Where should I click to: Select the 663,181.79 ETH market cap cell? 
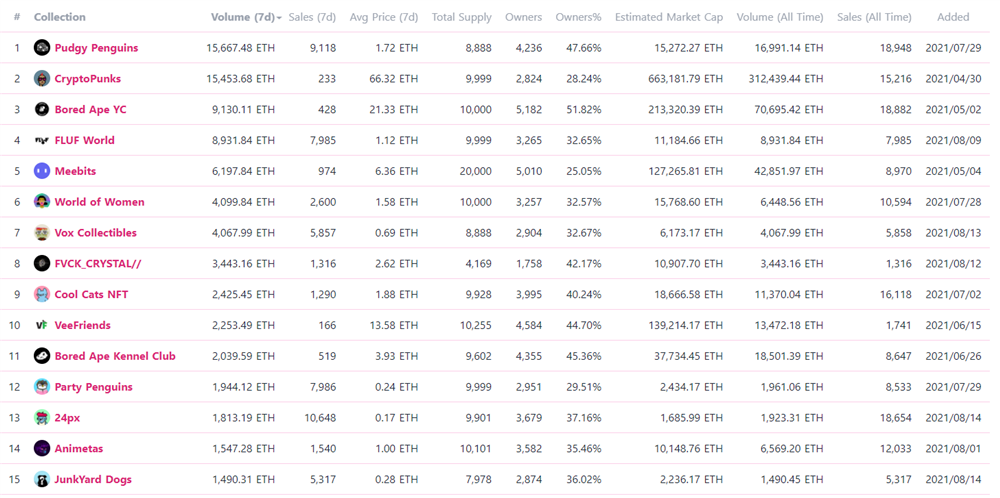[686, 78]
